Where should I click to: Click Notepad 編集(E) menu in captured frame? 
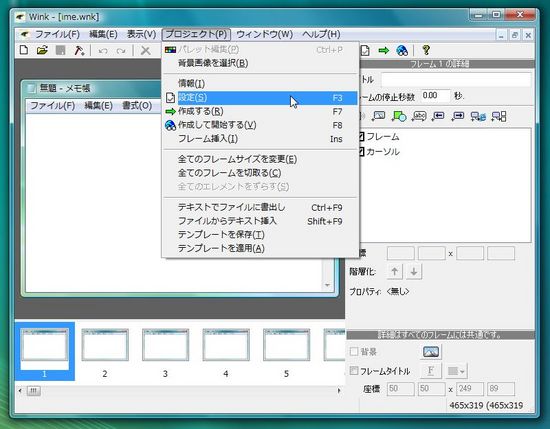(98, 105)
